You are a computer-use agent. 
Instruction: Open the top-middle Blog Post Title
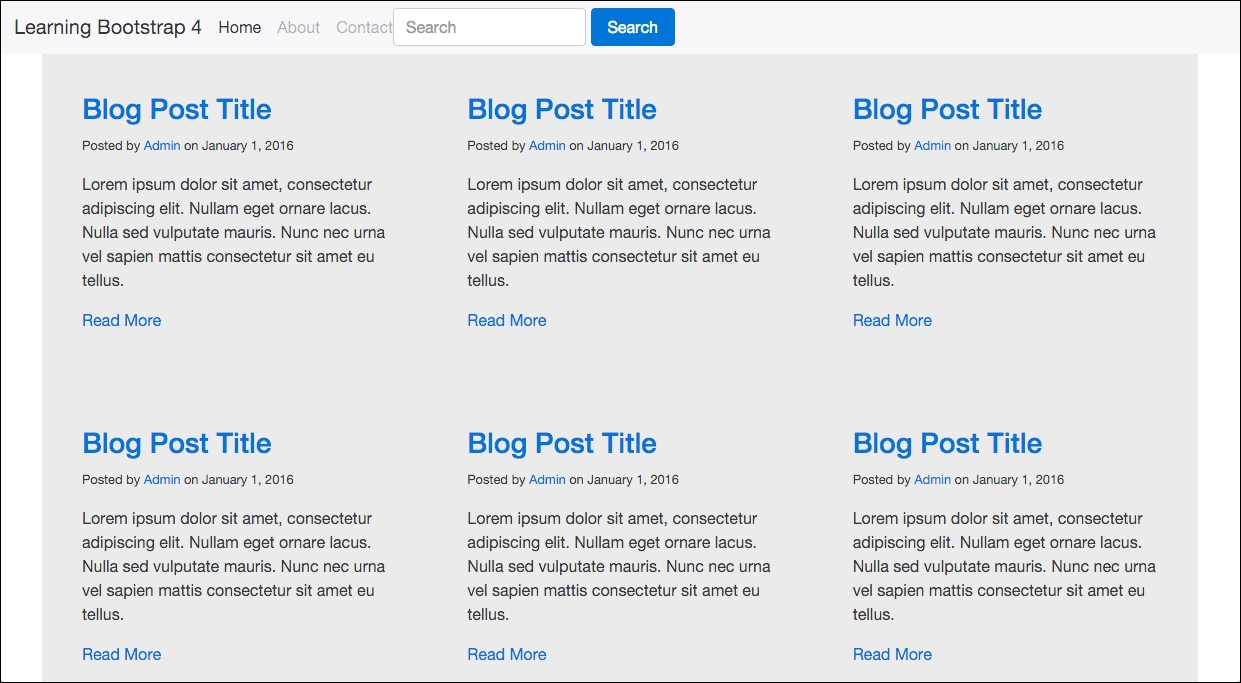tap(561, 109)
